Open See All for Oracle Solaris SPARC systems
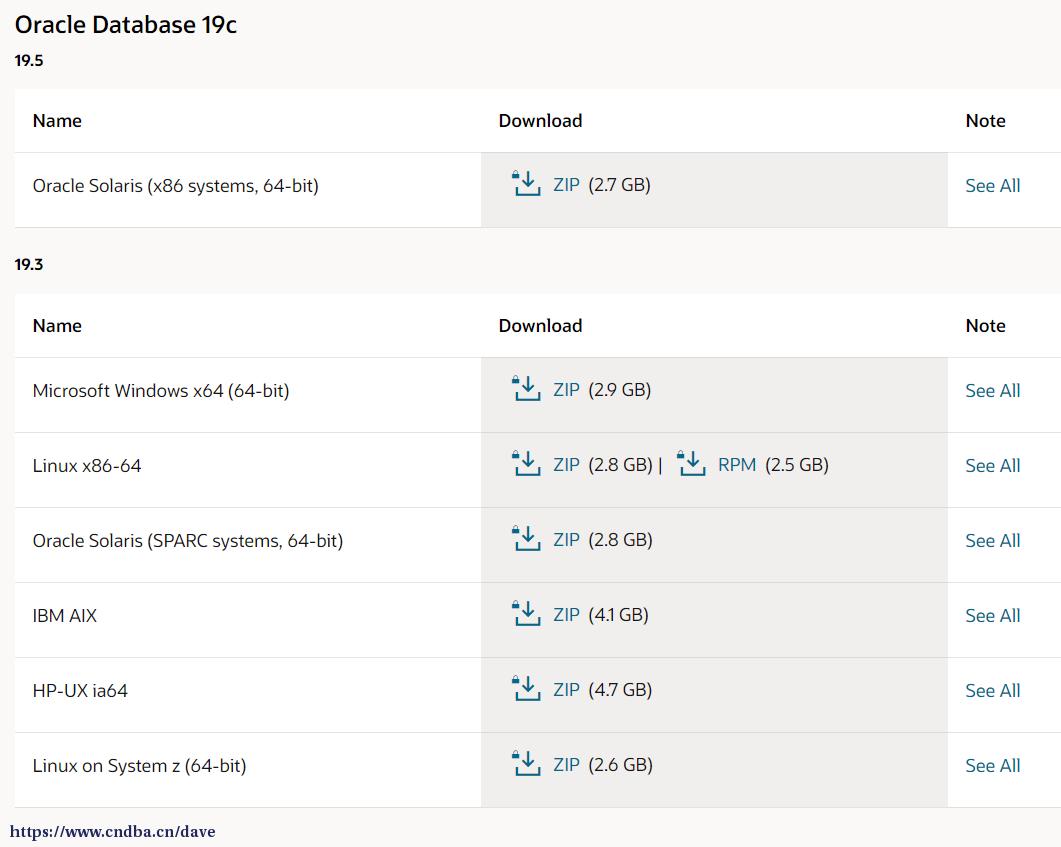1061x847 pixels. (993, 541)
